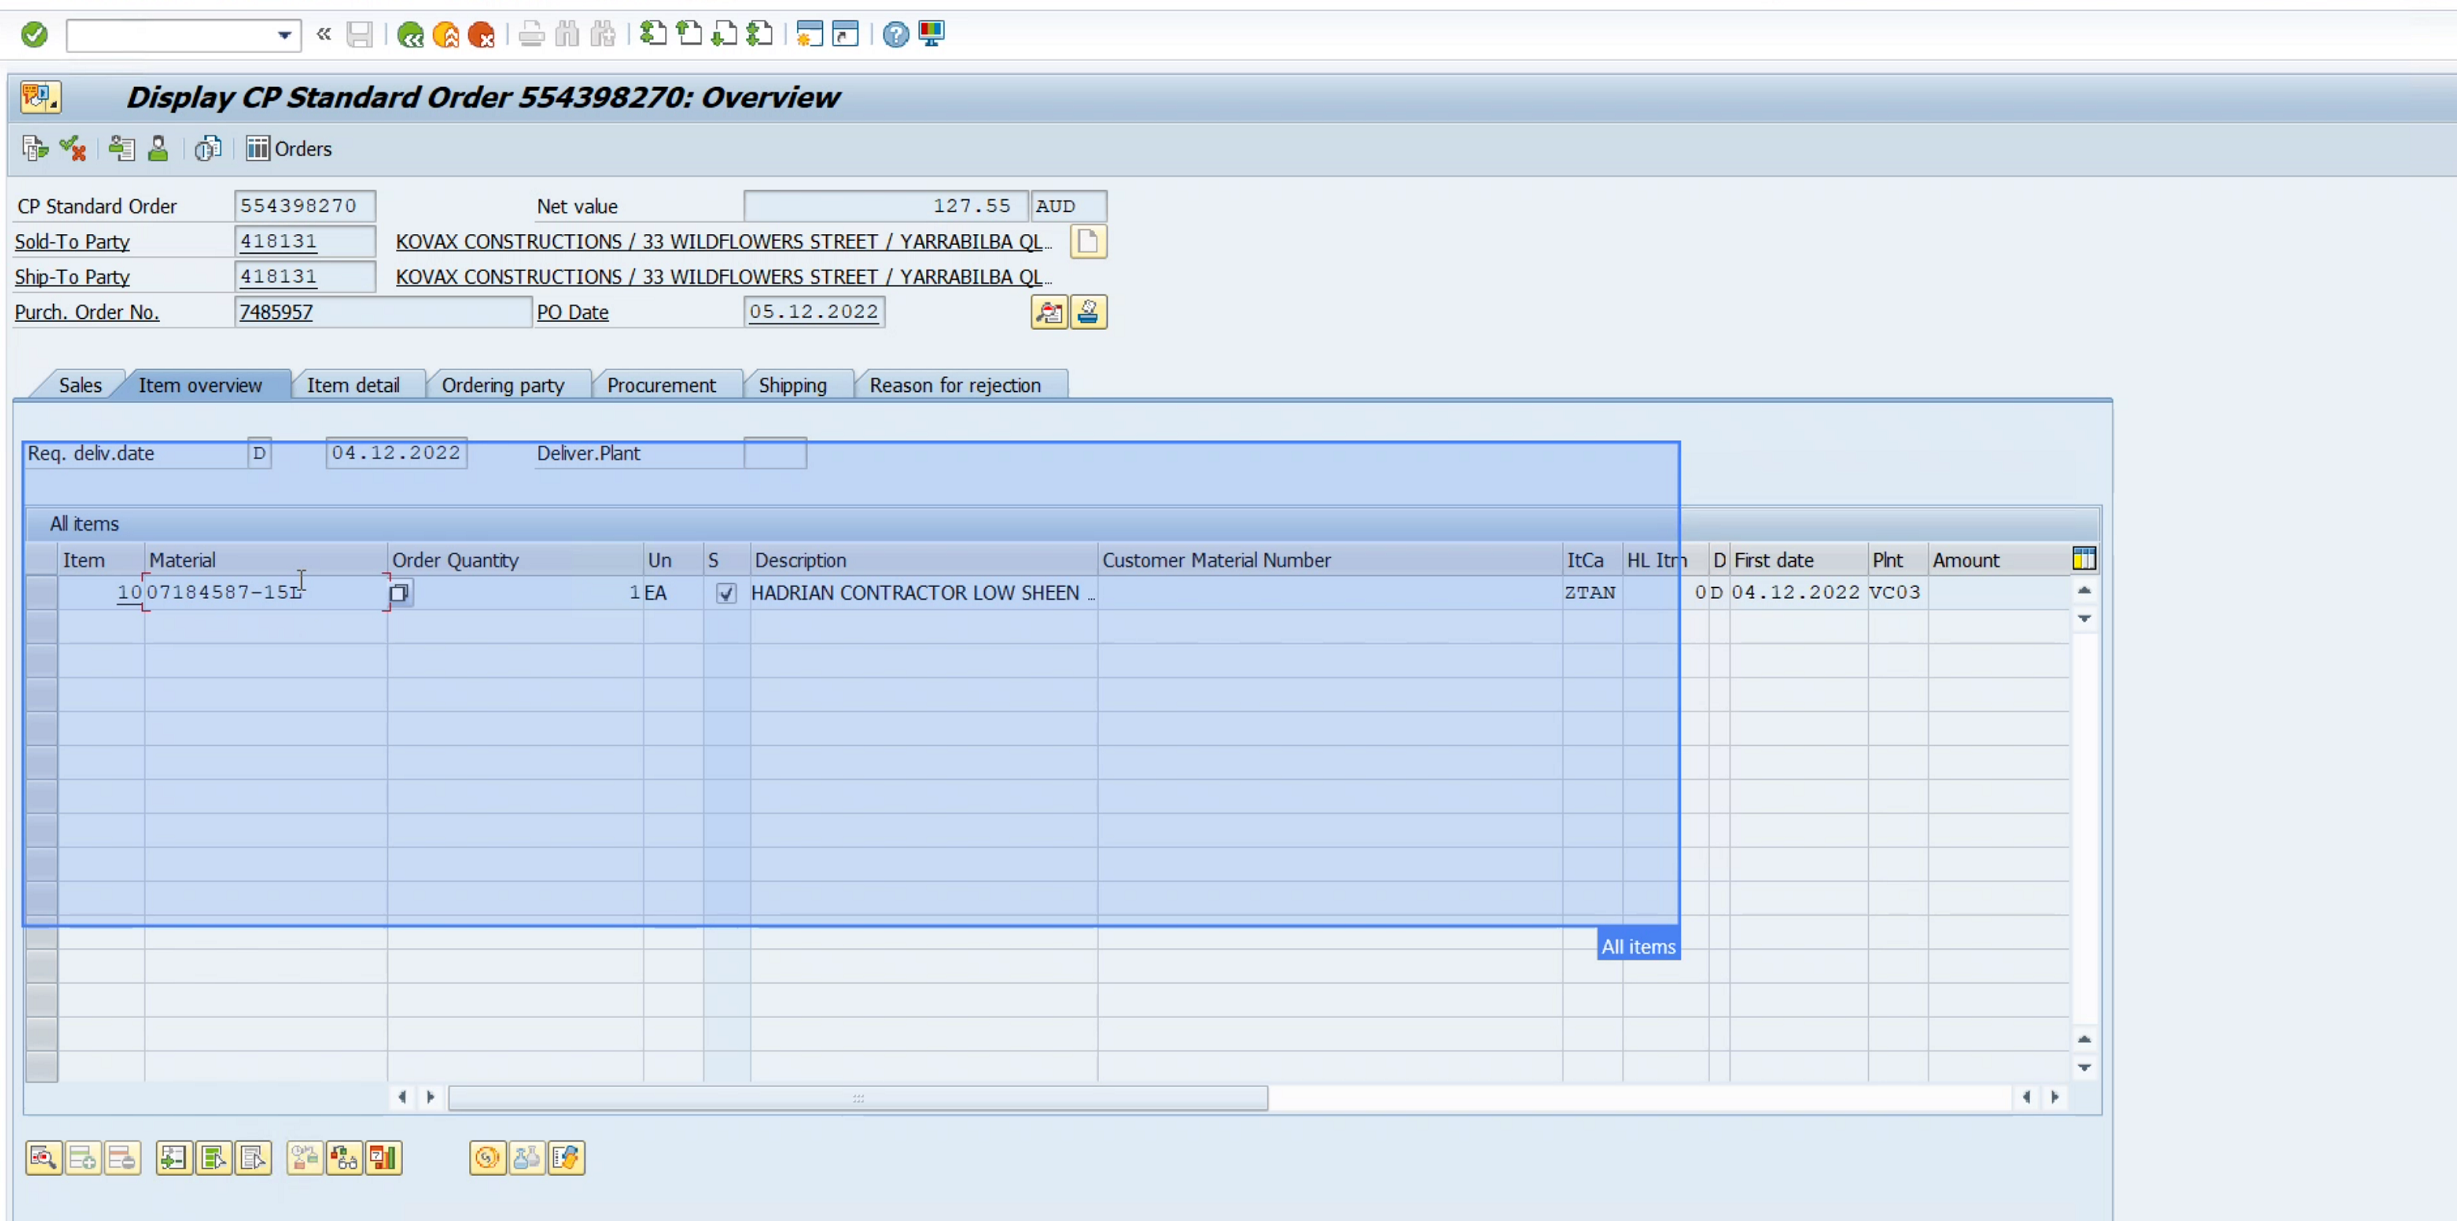Click the red Cancel session icon
Screen dimensions: 2458x1230
coord(483,34)
